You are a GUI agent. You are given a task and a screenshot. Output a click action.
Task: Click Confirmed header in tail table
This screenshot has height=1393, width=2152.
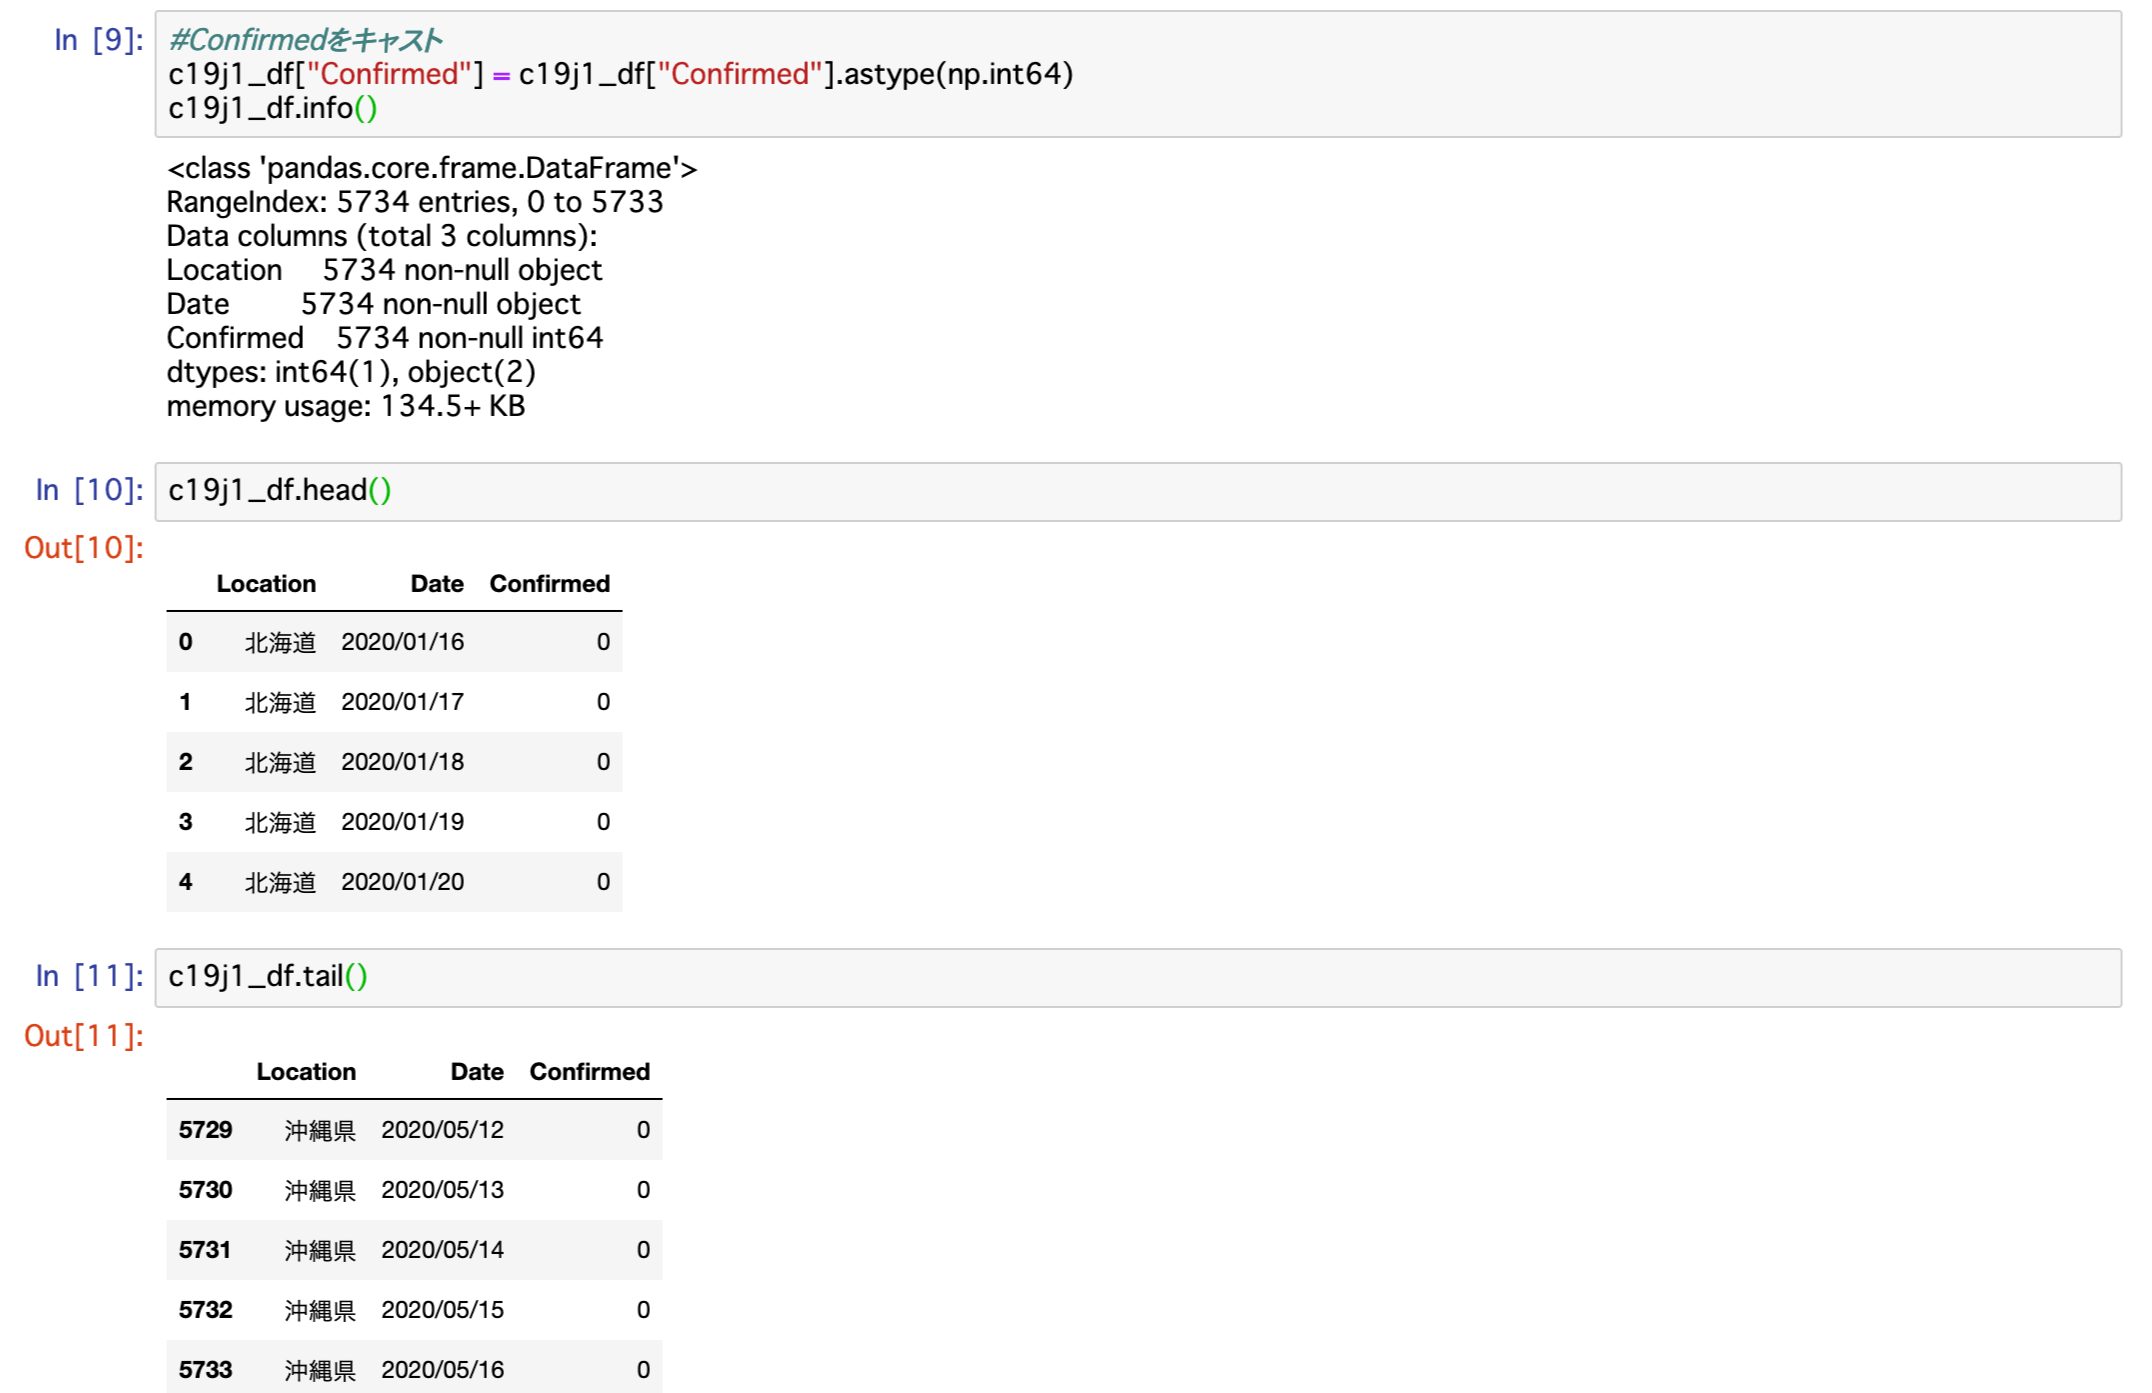click(x=589, y=1072)
